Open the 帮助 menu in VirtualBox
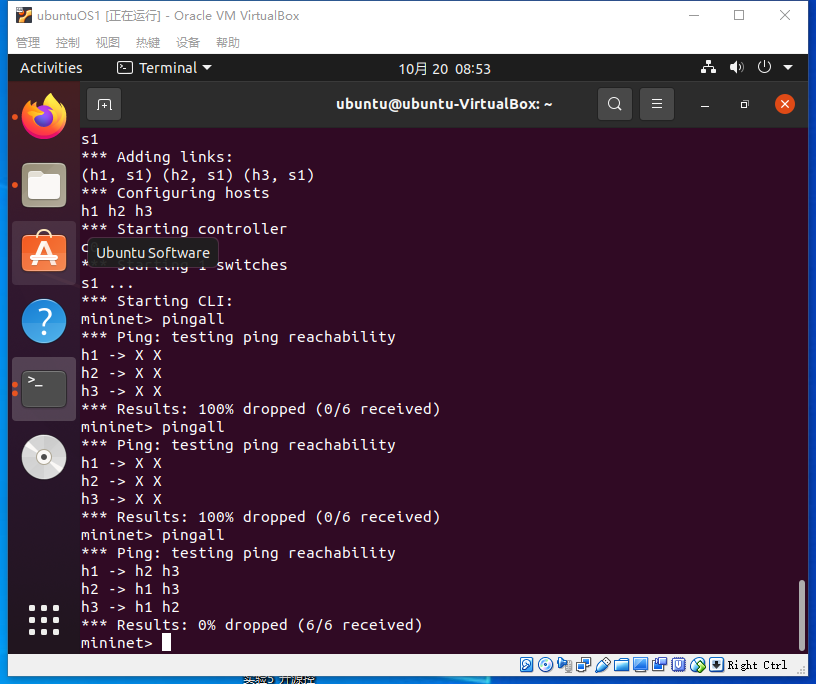Screen dimensions: 816x684 pyautogui.click(x=228, y=42)
